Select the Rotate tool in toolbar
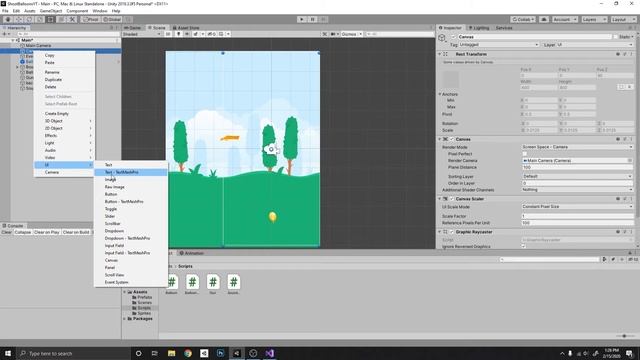640x360 pixels. (x=29, y=19)
